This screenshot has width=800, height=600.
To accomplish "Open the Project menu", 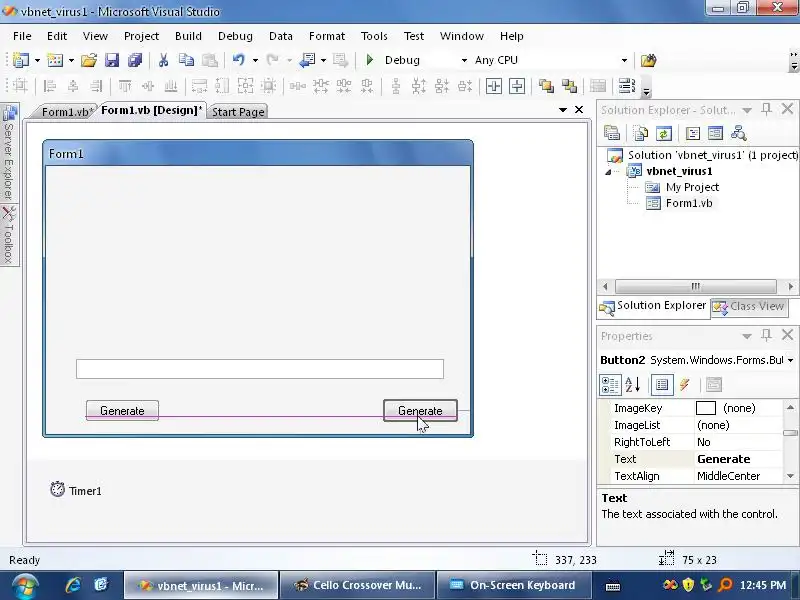I will tap(141, 36).
